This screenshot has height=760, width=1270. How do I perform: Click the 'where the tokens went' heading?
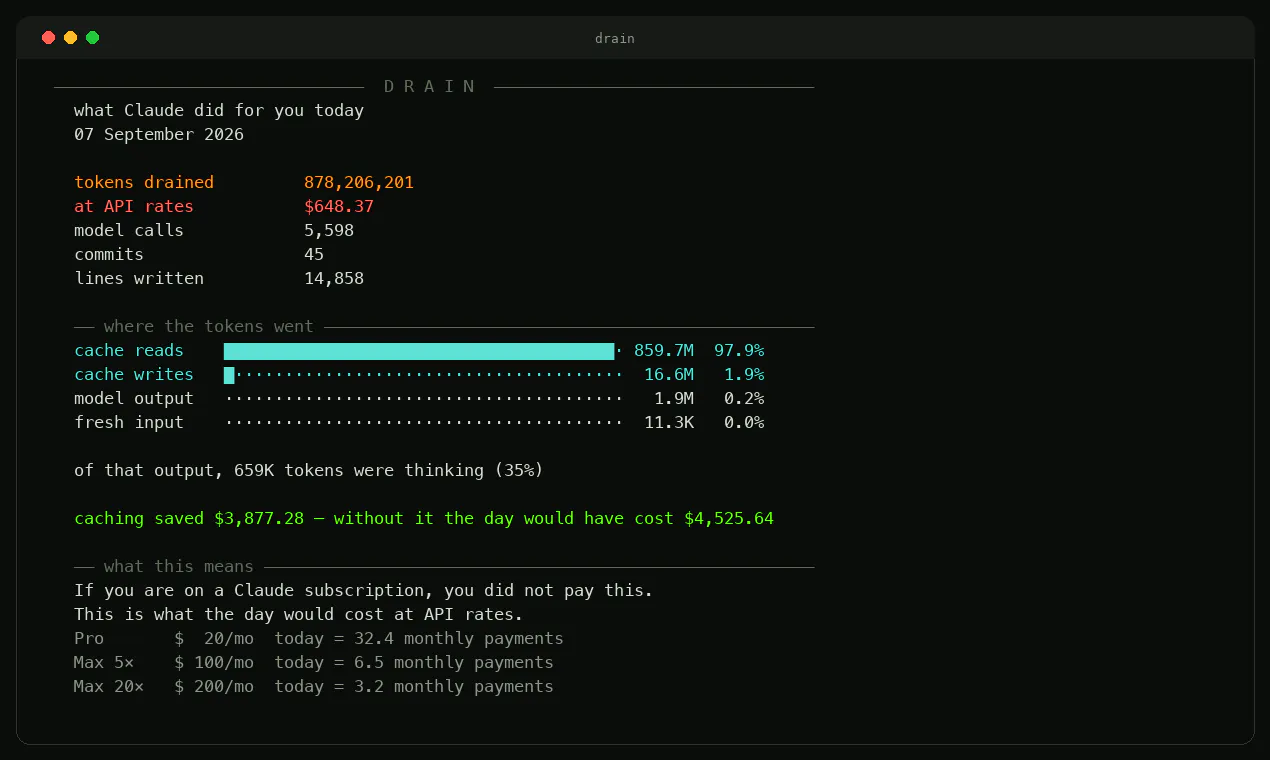coord(209,326)
